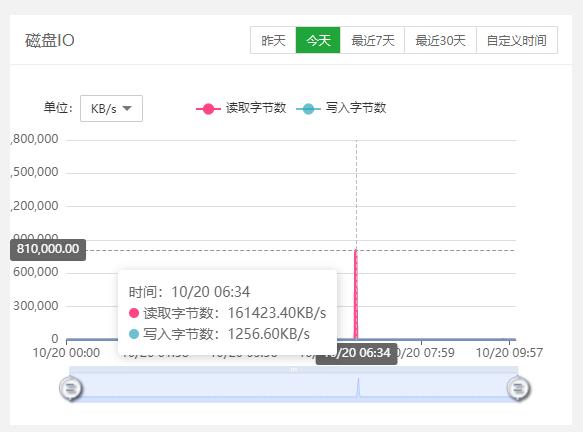Open the 自定义时间 custom time picker
Viewport: 583px width, 432px height.
517,40
